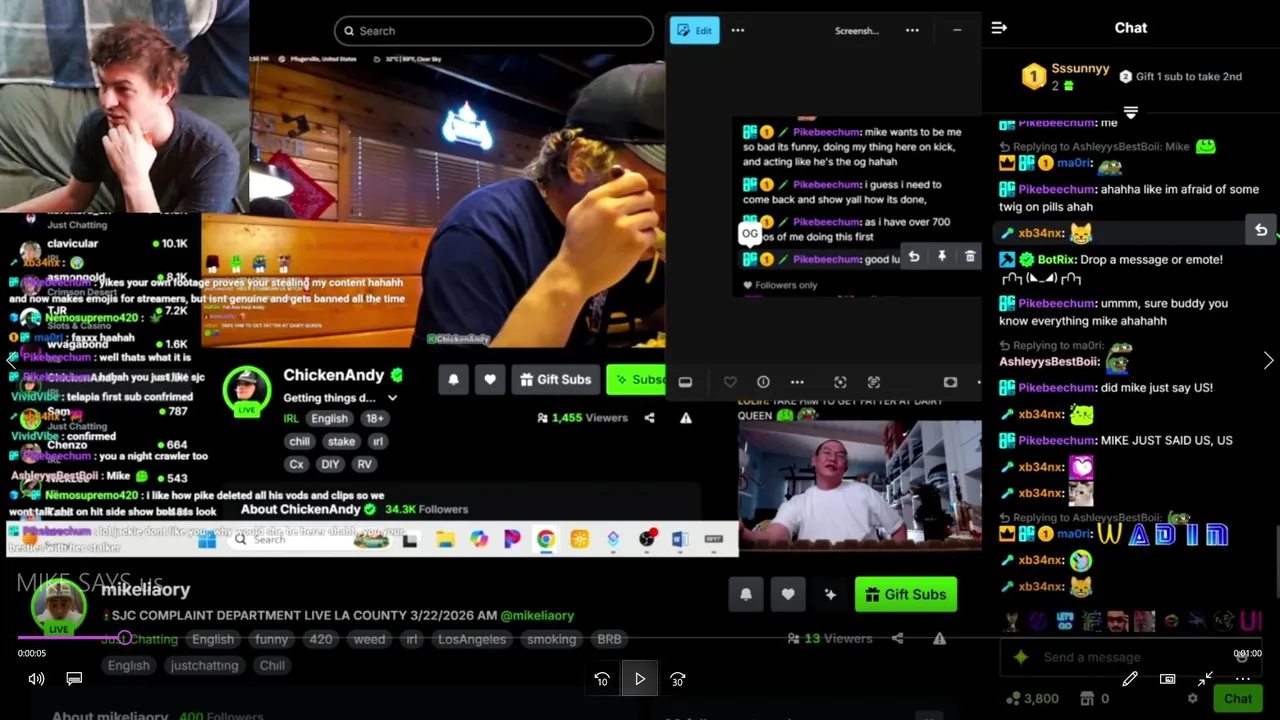Image resolution: width=1280 pixels, height=720 pixels.
Task: Select the weed tag
Action: tap(369, 639)
